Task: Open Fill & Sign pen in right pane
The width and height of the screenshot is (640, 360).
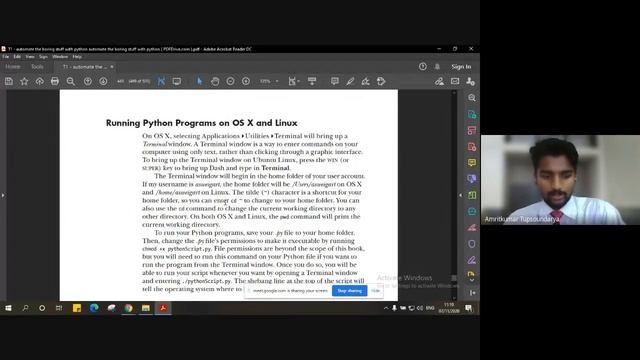Action: point(472,260)
